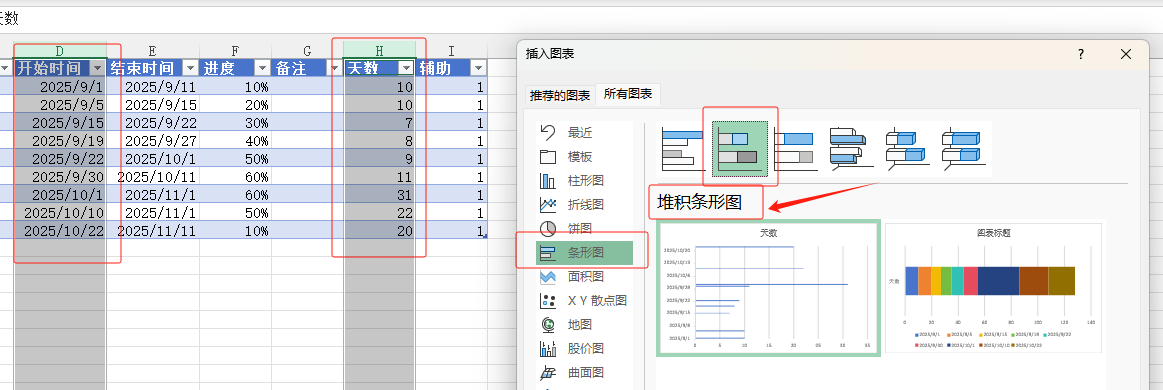Select the 条形图 bar chart category
The width and height of the screenshot is (1163, 390).
pos(584,252)
